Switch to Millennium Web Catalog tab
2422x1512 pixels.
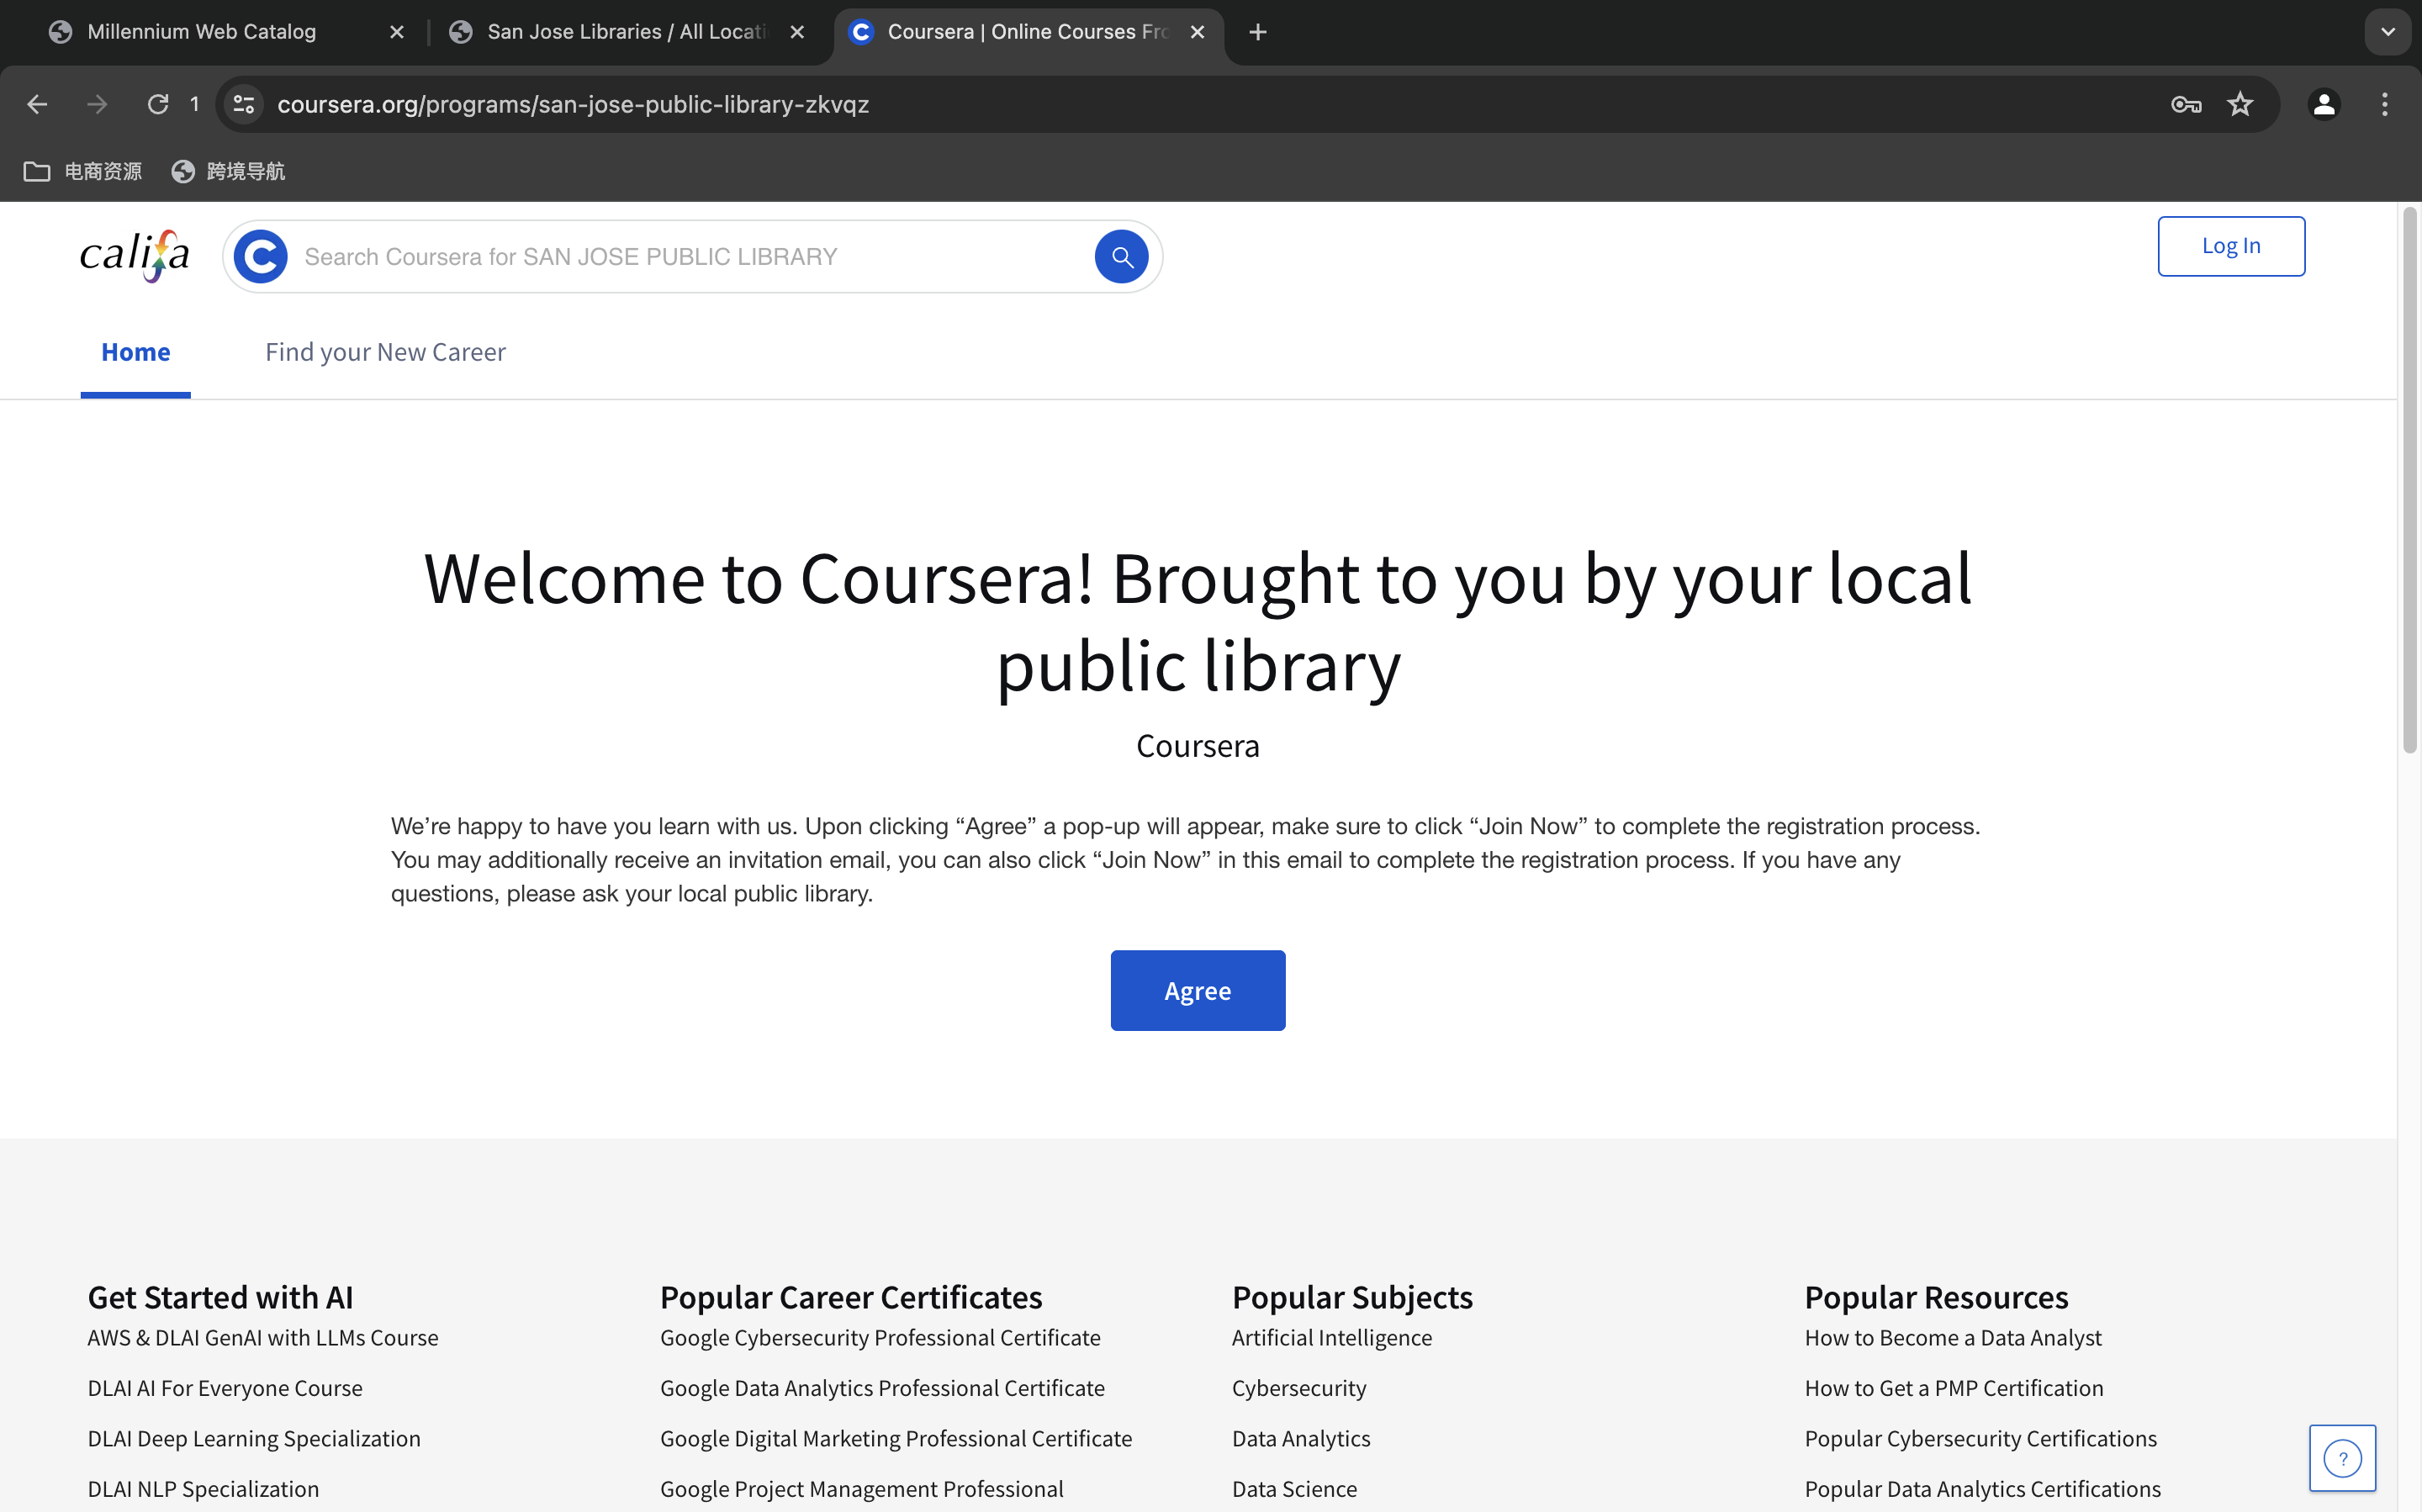[x=202, y=32]
